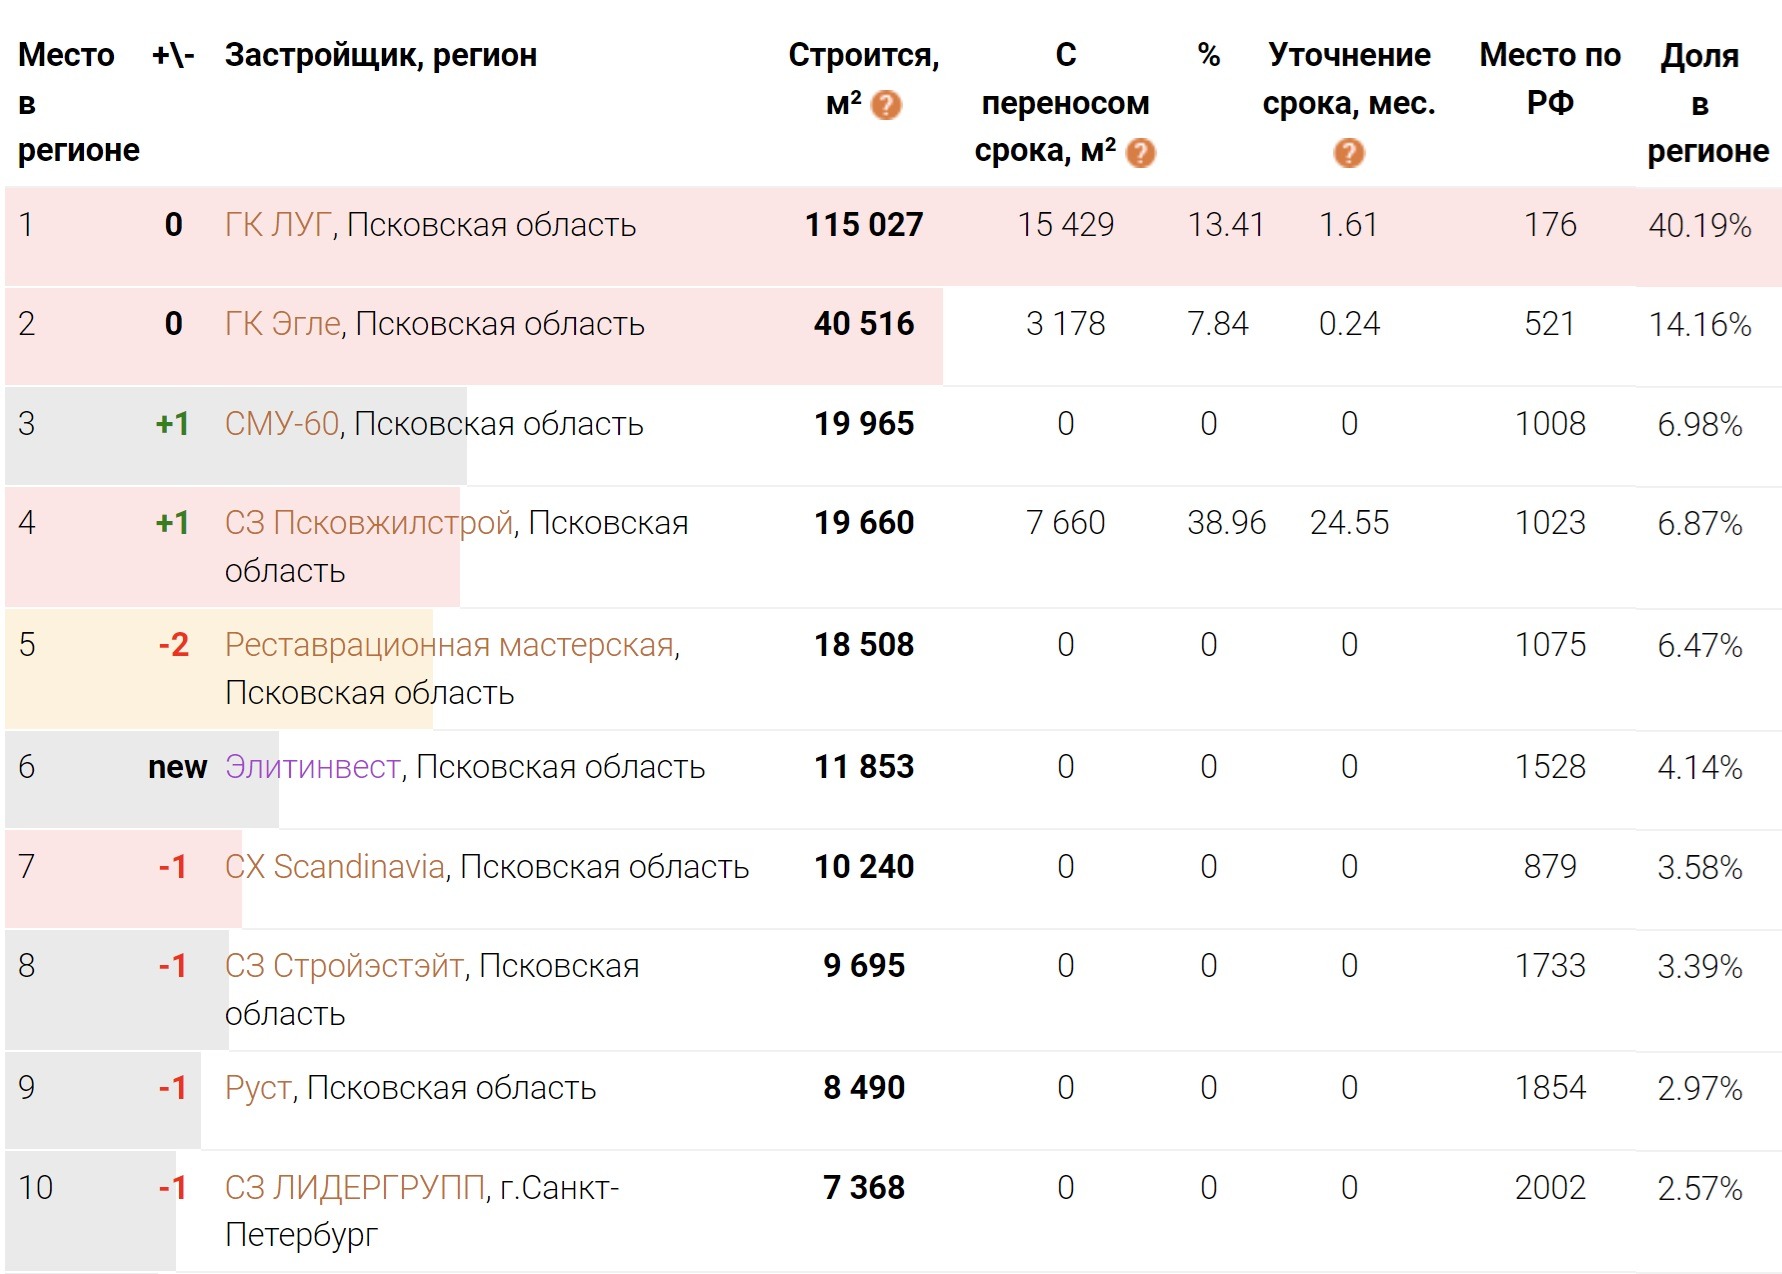
Task: Follow the СМУ-60 developer link
Action: click(282, 424)
